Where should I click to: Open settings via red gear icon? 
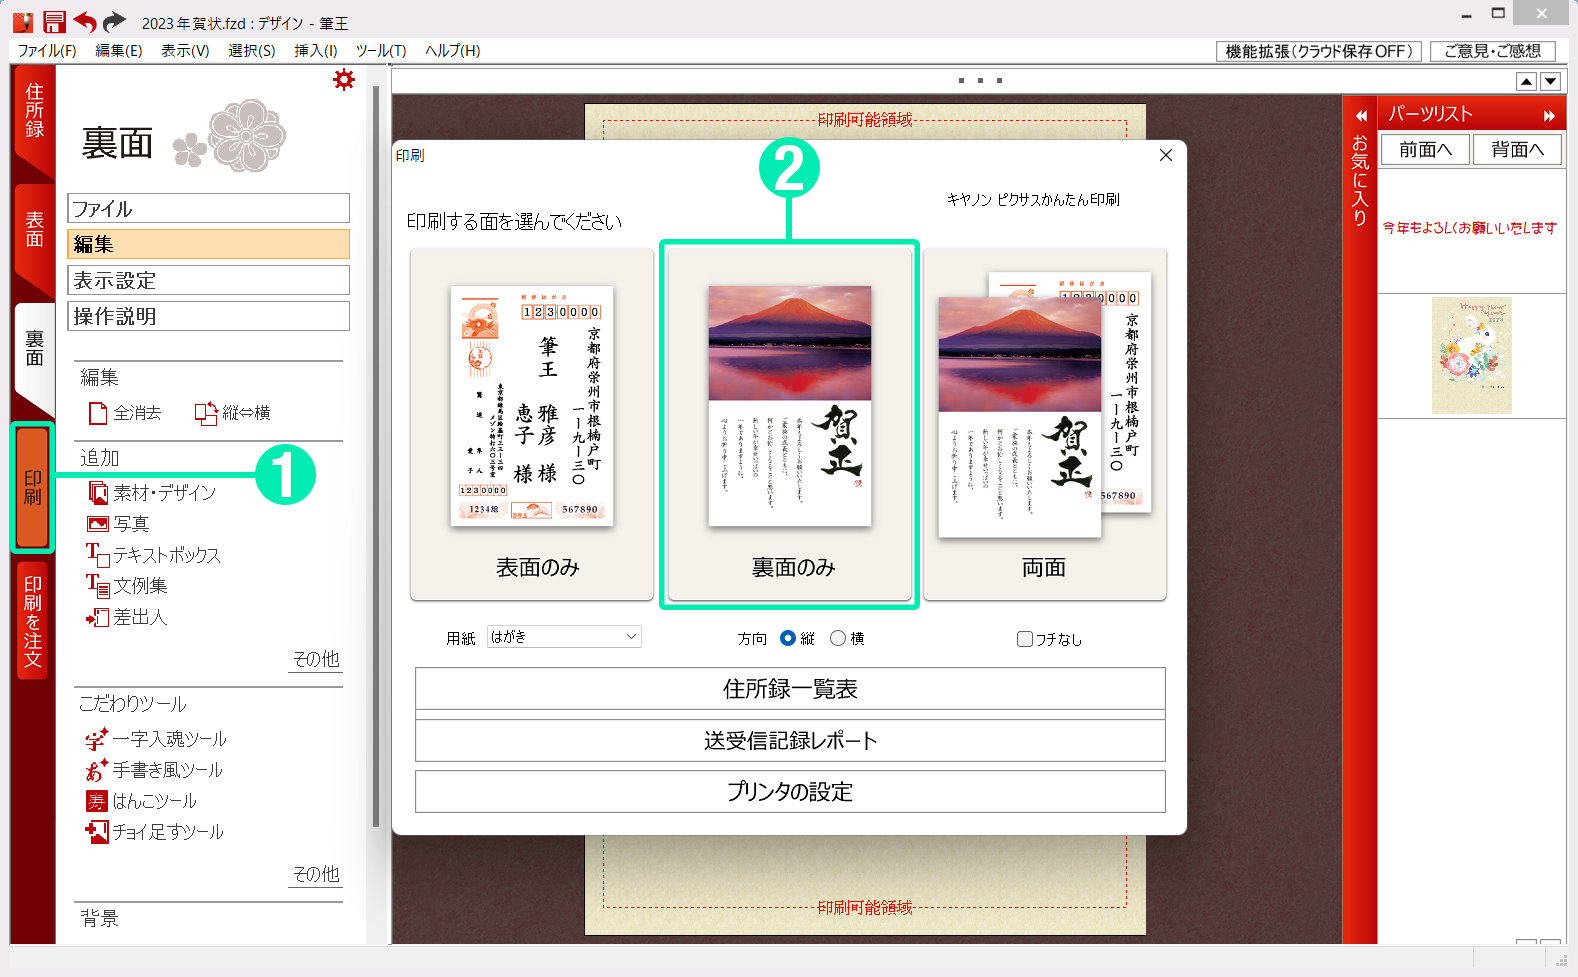coord(344,80)
